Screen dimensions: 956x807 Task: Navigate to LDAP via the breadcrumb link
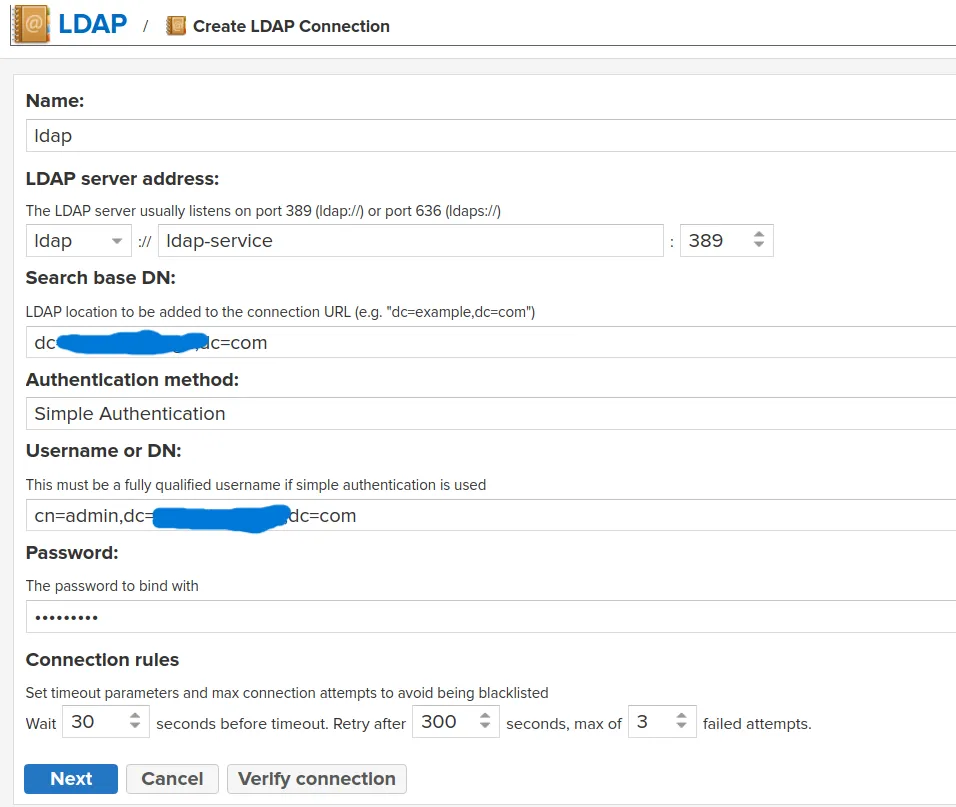93,25
